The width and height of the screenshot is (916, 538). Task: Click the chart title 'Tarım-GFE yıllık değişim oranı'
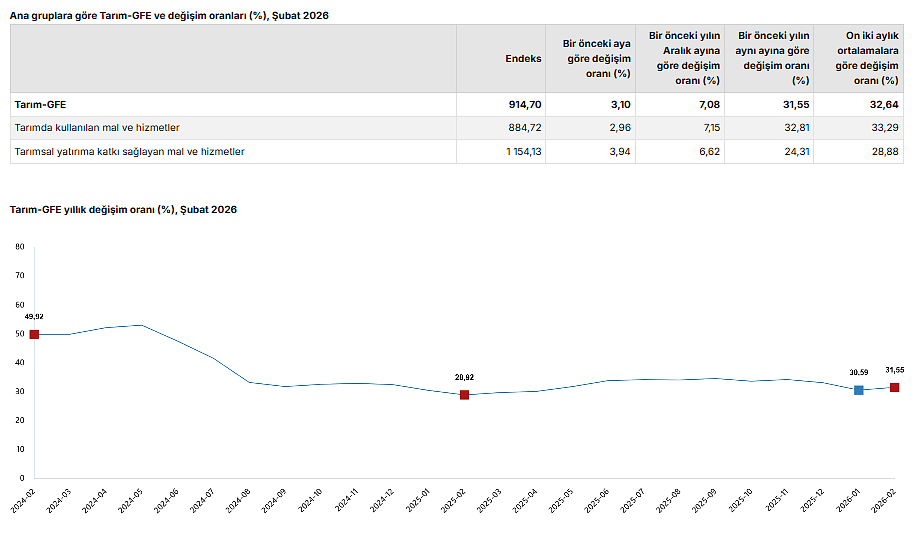123,209
